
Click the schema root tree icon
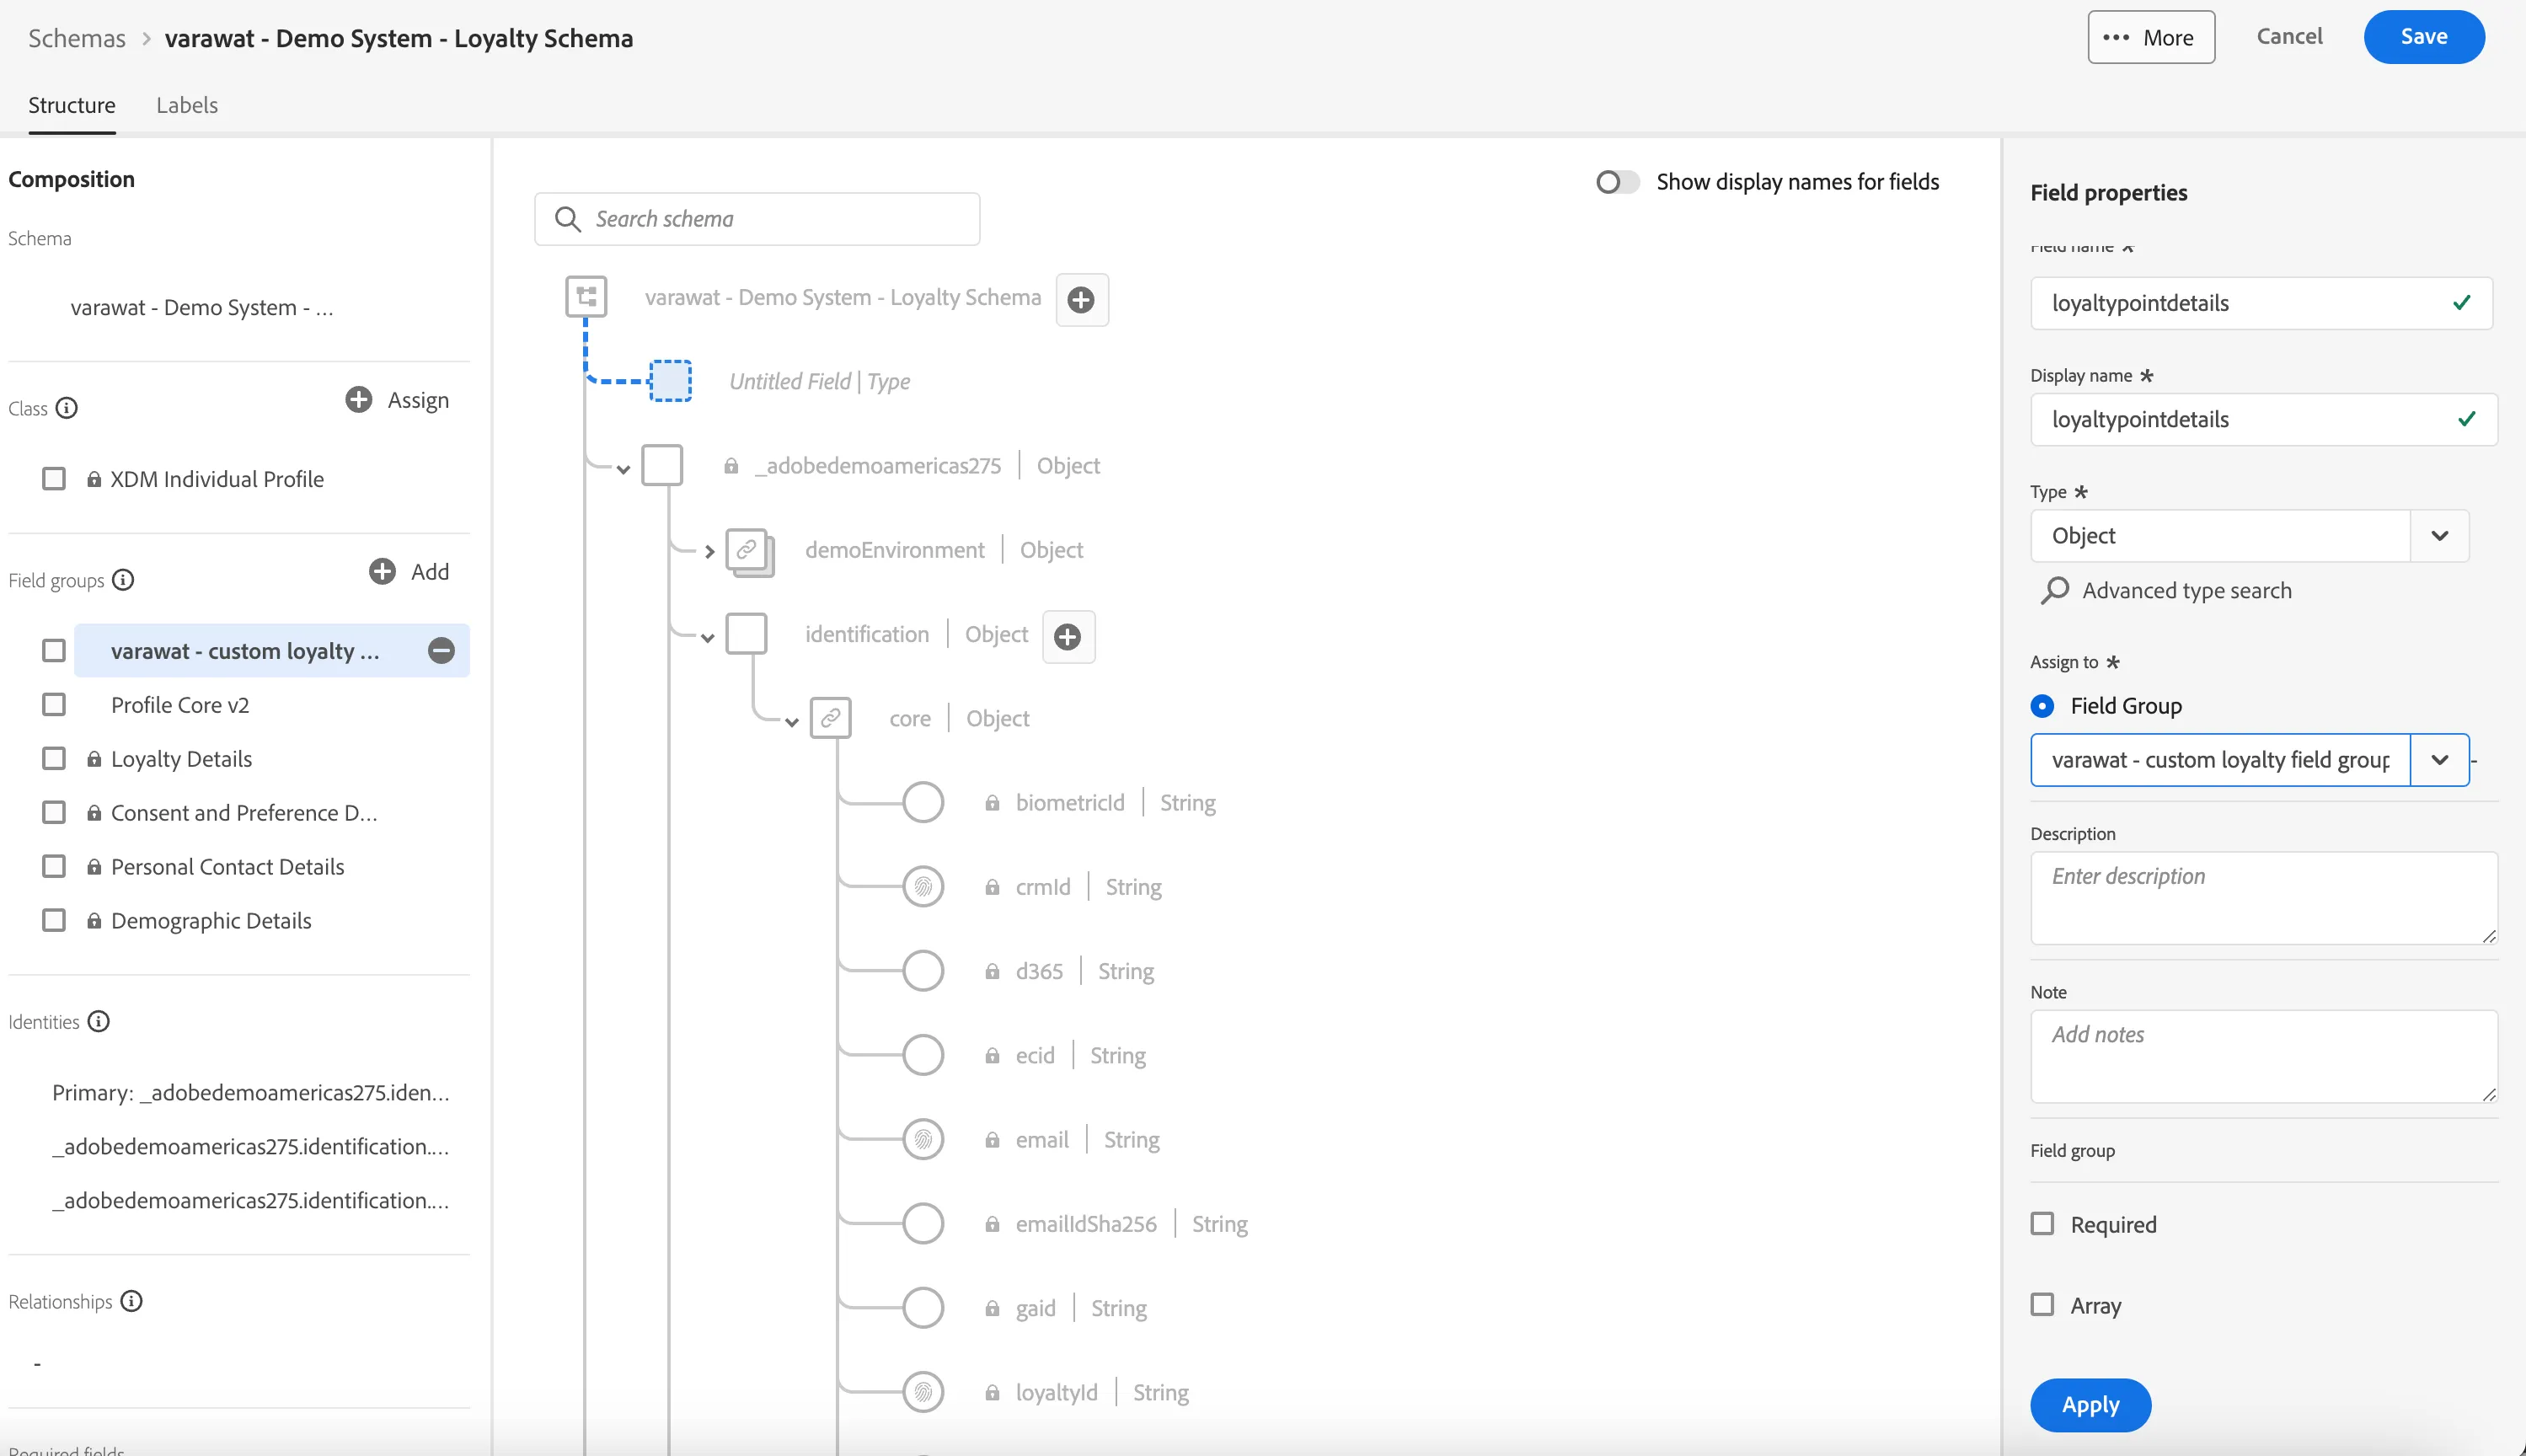586,297
